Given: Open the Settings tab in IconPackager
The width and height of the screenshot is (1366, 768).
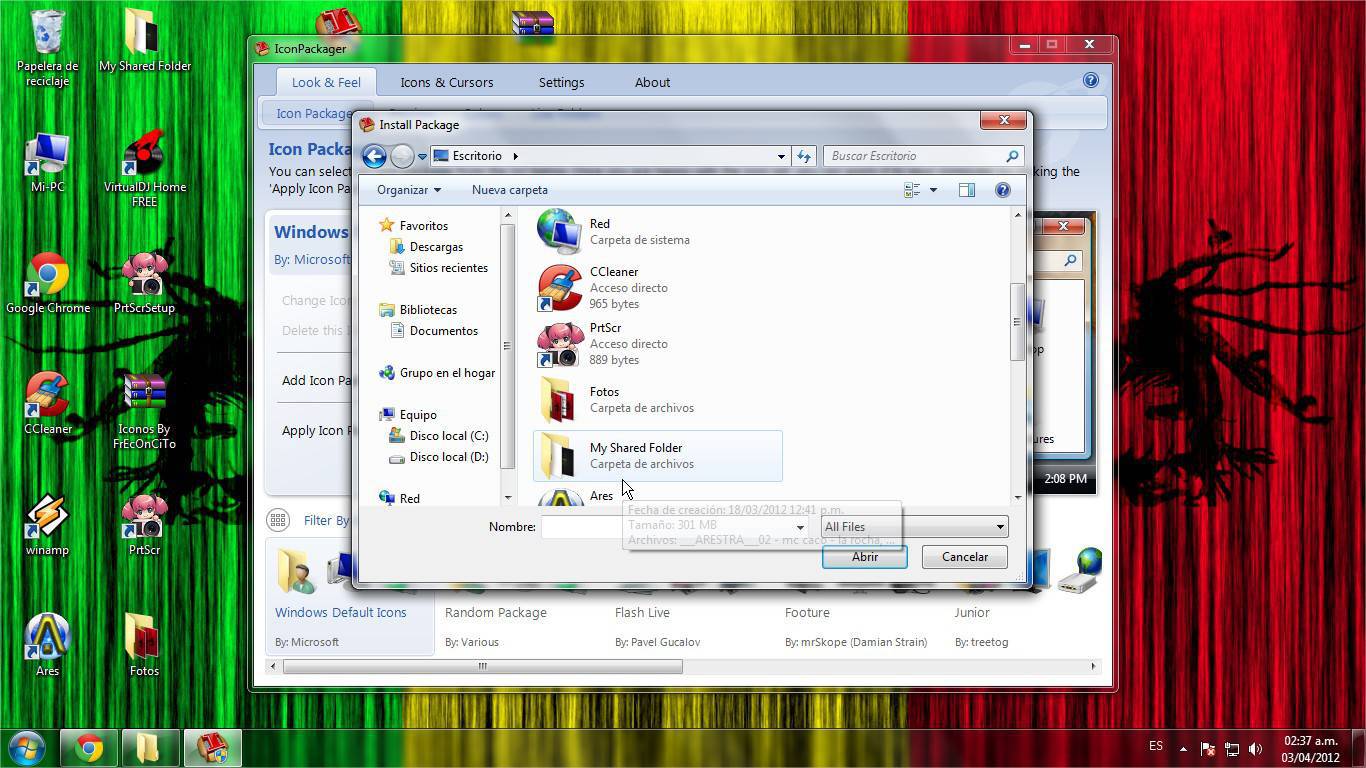Looking at the screenshot, I should point(561,82).
